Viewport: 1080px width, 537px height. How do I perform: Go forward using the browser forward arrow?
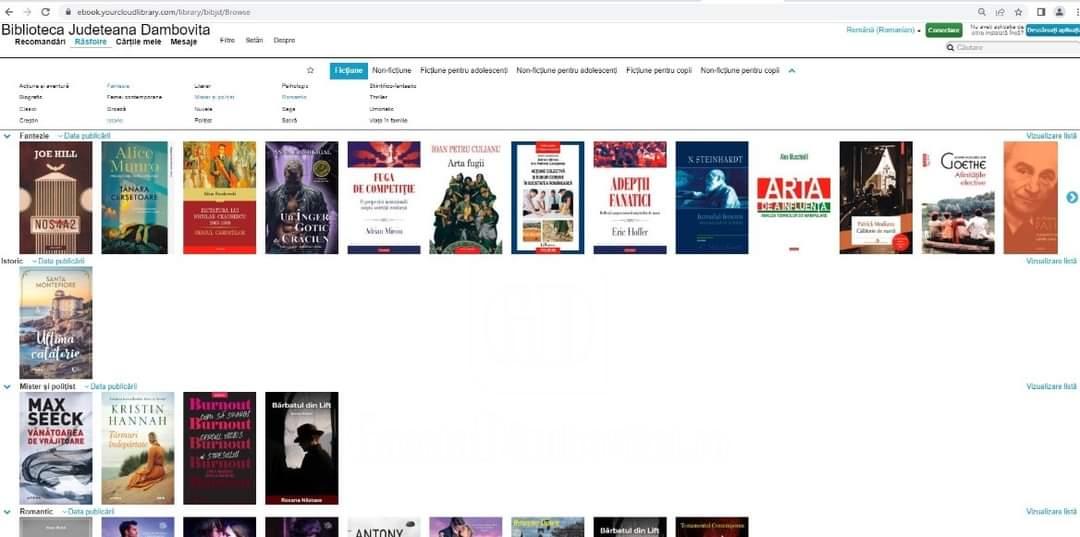coord(28,12)
